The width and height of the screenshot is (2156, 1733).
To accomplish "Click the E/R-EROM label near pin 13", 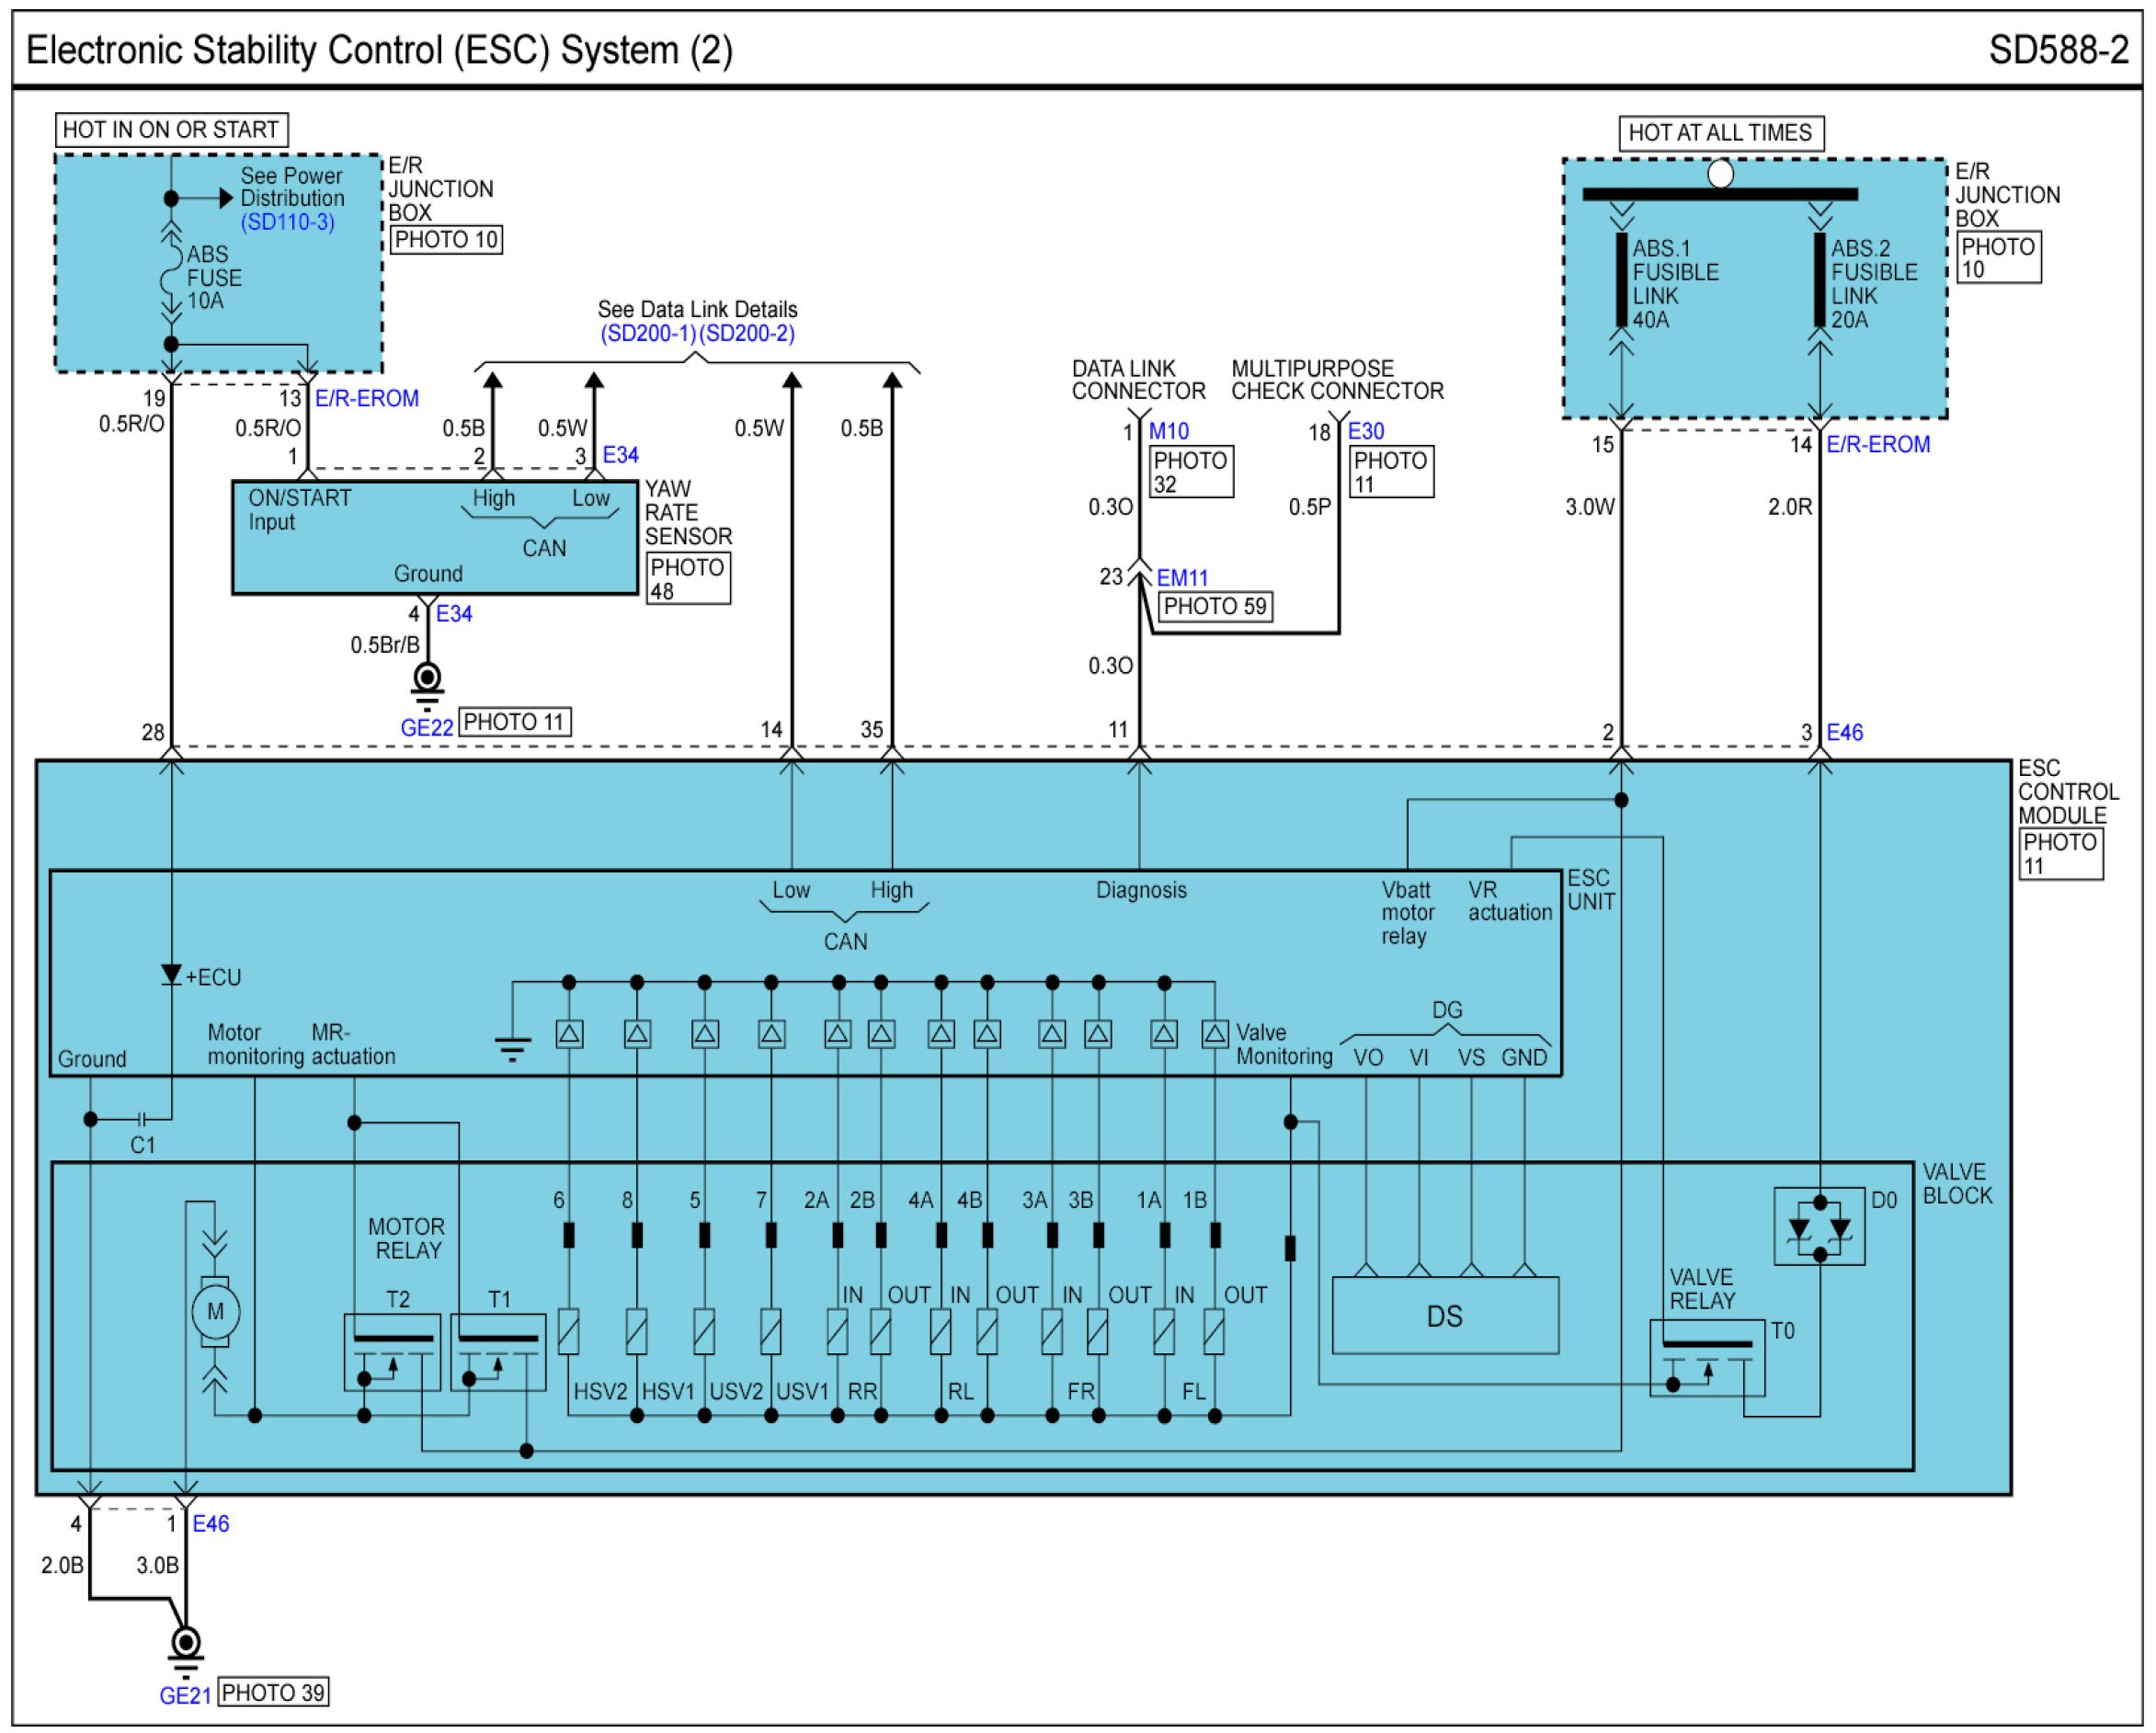I will [366, 398].
